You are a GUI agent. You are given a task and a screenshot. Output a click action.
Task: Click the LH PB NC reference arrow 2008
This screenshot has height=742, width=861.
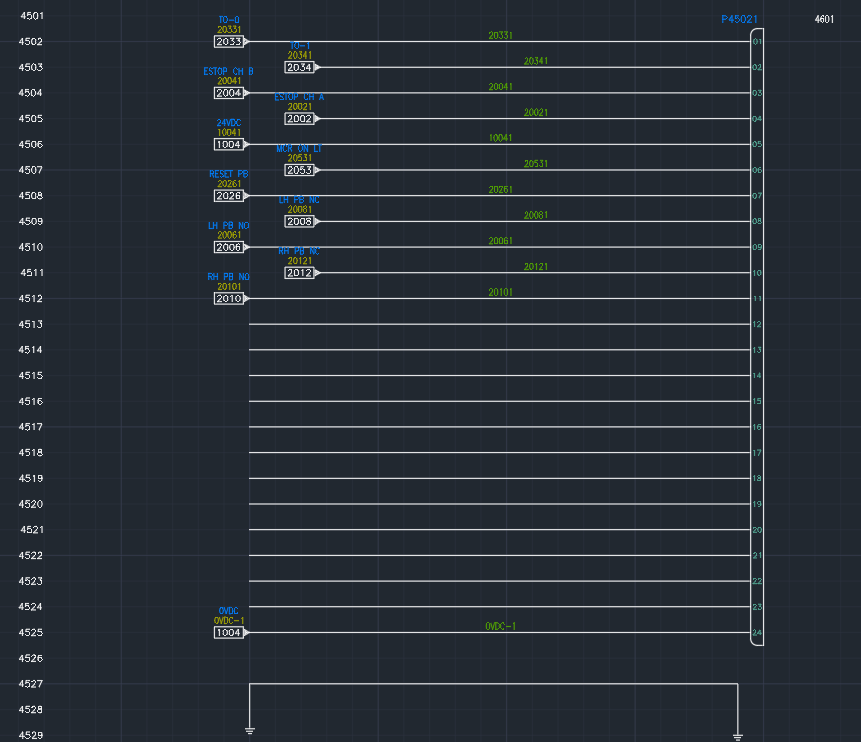(x=301, y=221)
